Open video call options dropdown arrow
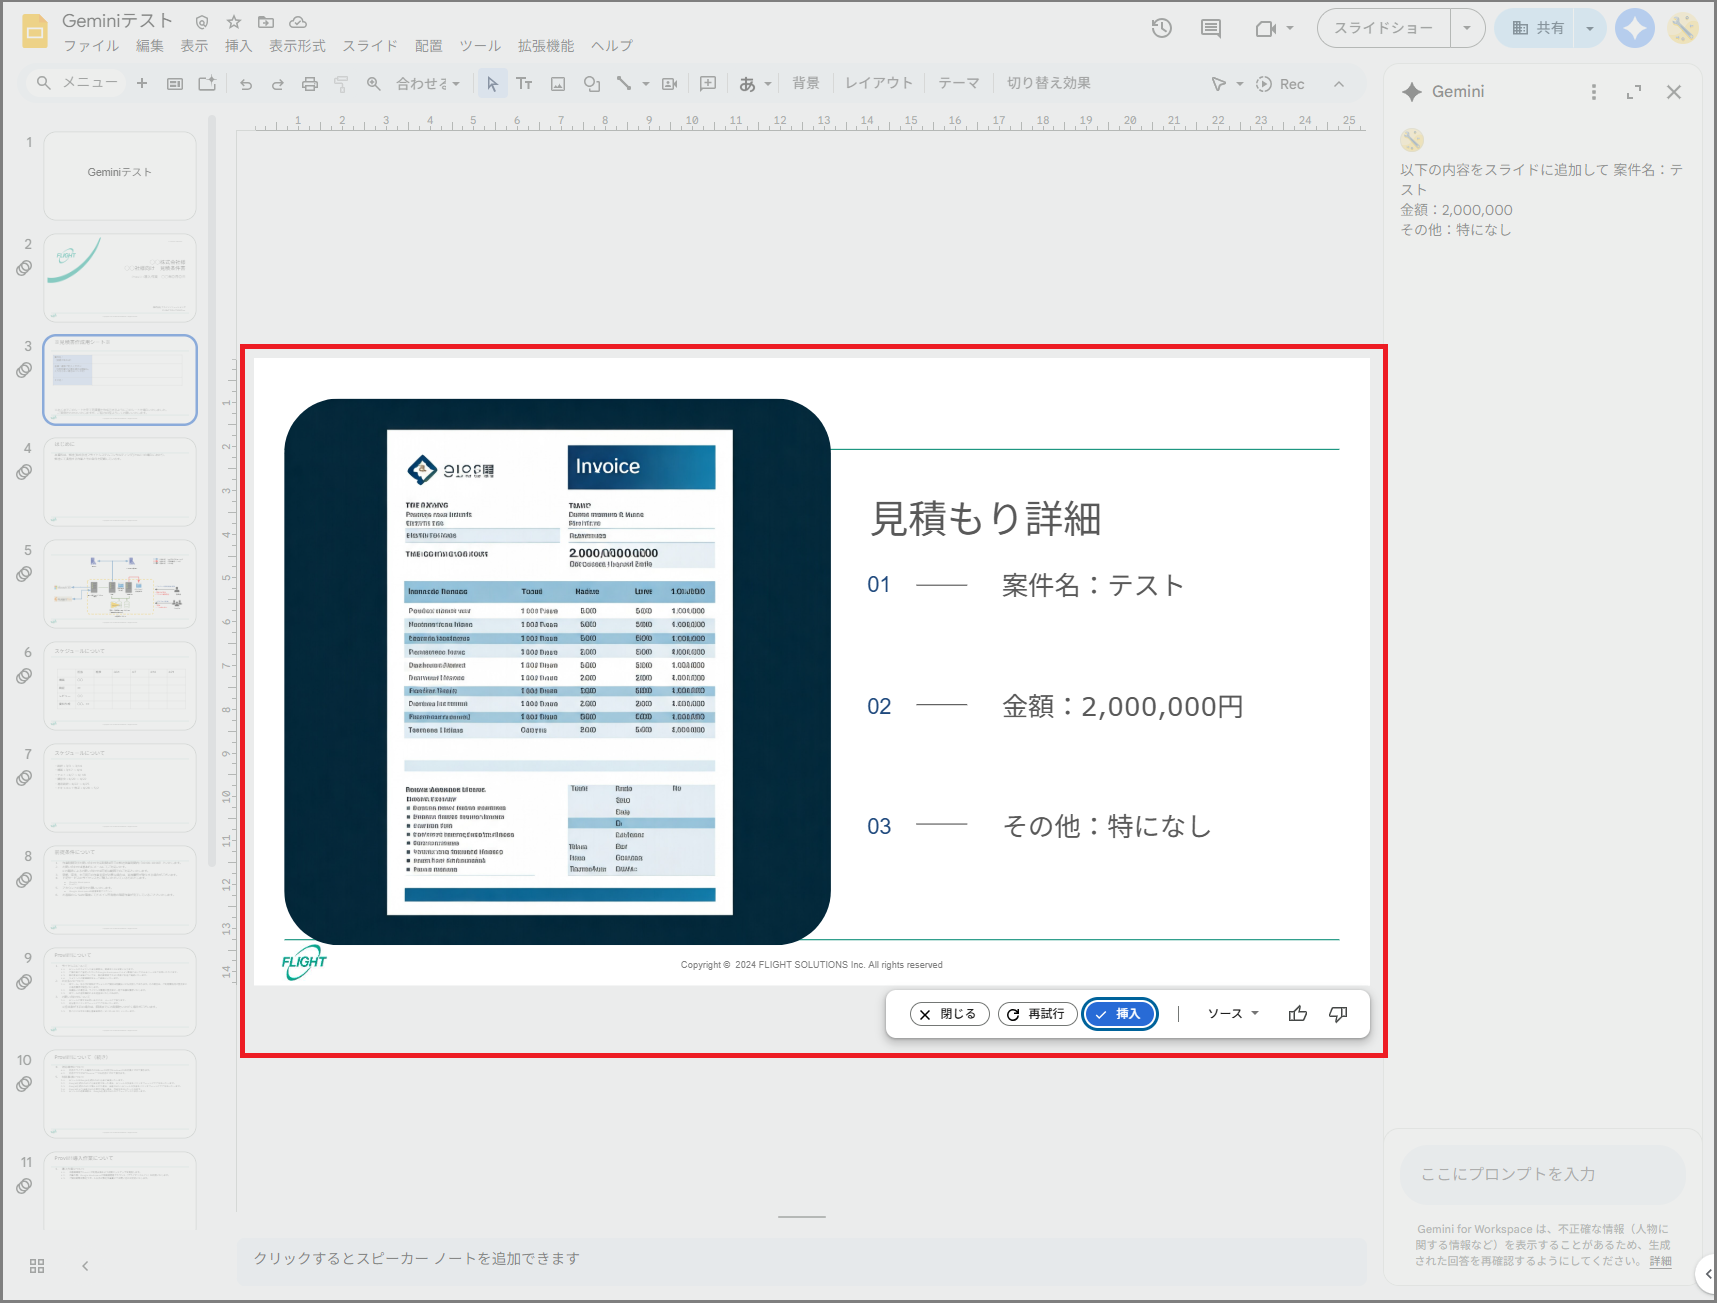The image size is (1717, 1303). [1290, 28]
